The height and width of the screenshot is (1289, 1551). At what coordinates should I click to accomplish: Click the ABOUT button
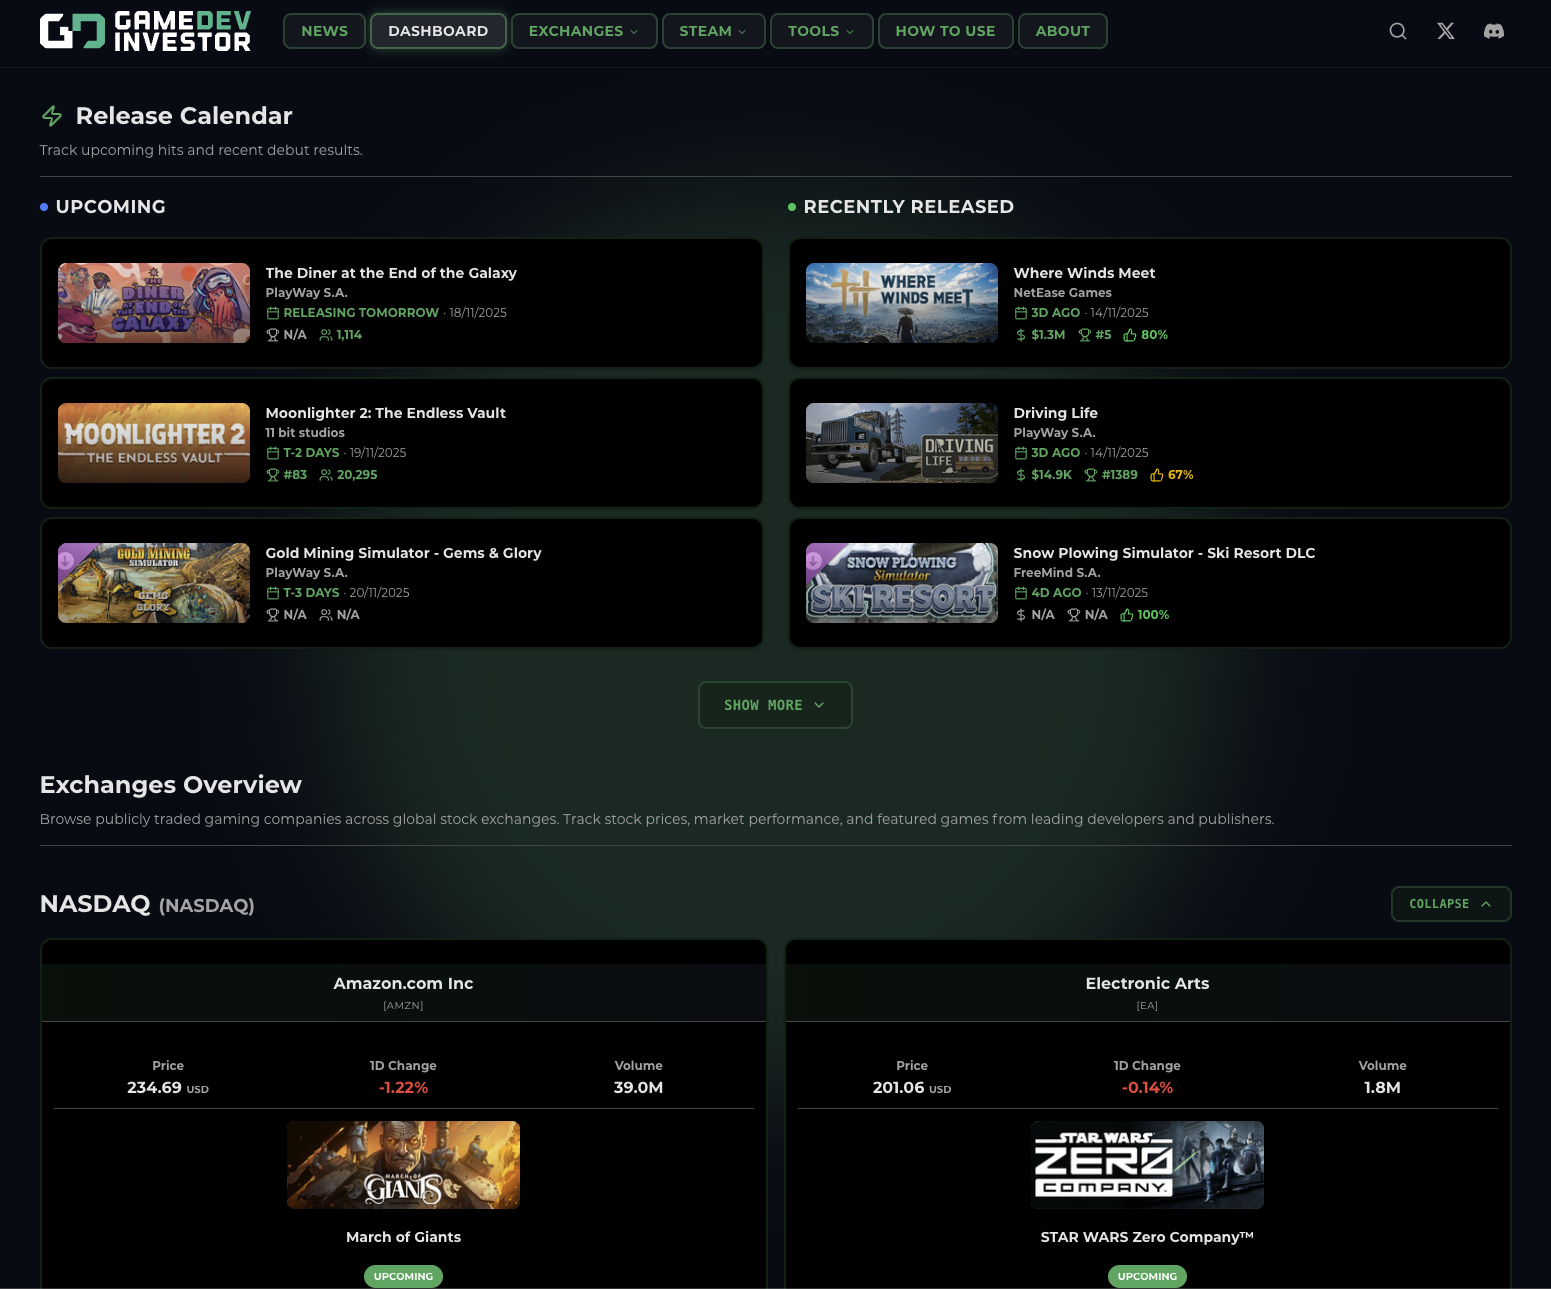1062,31
